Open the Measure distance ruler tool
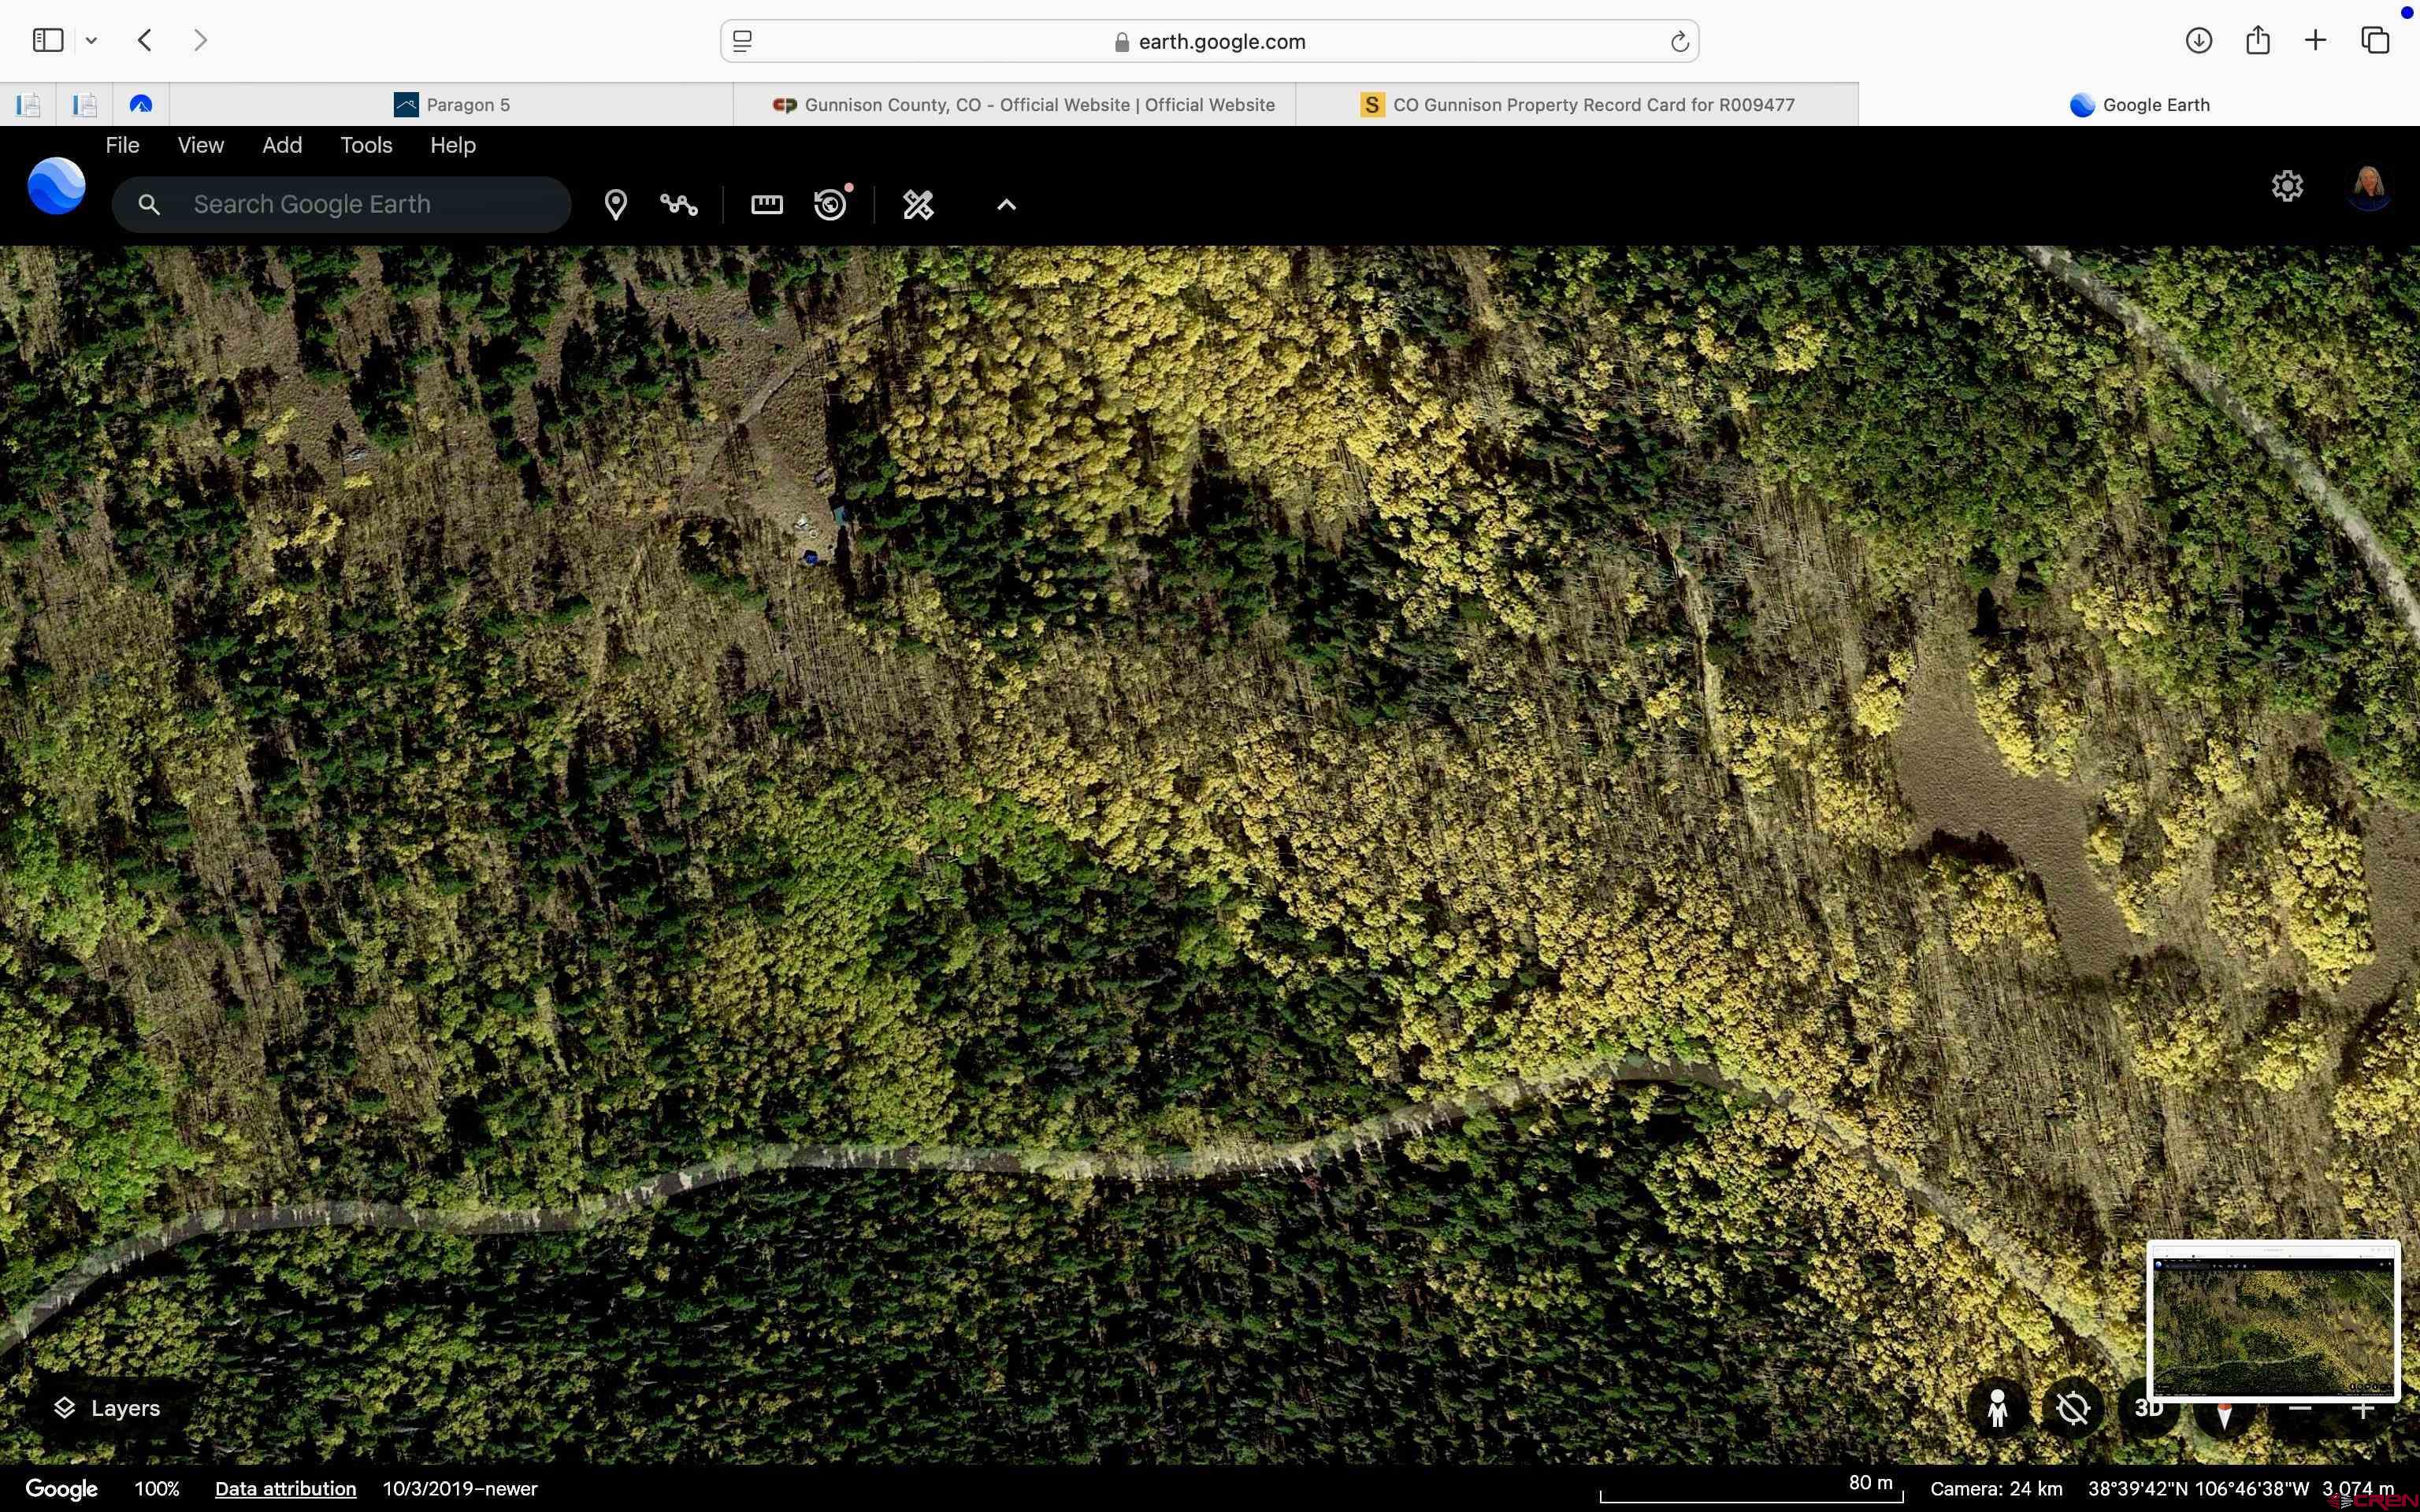This screenshot has width=2420, height=1512. pos(766,205)
